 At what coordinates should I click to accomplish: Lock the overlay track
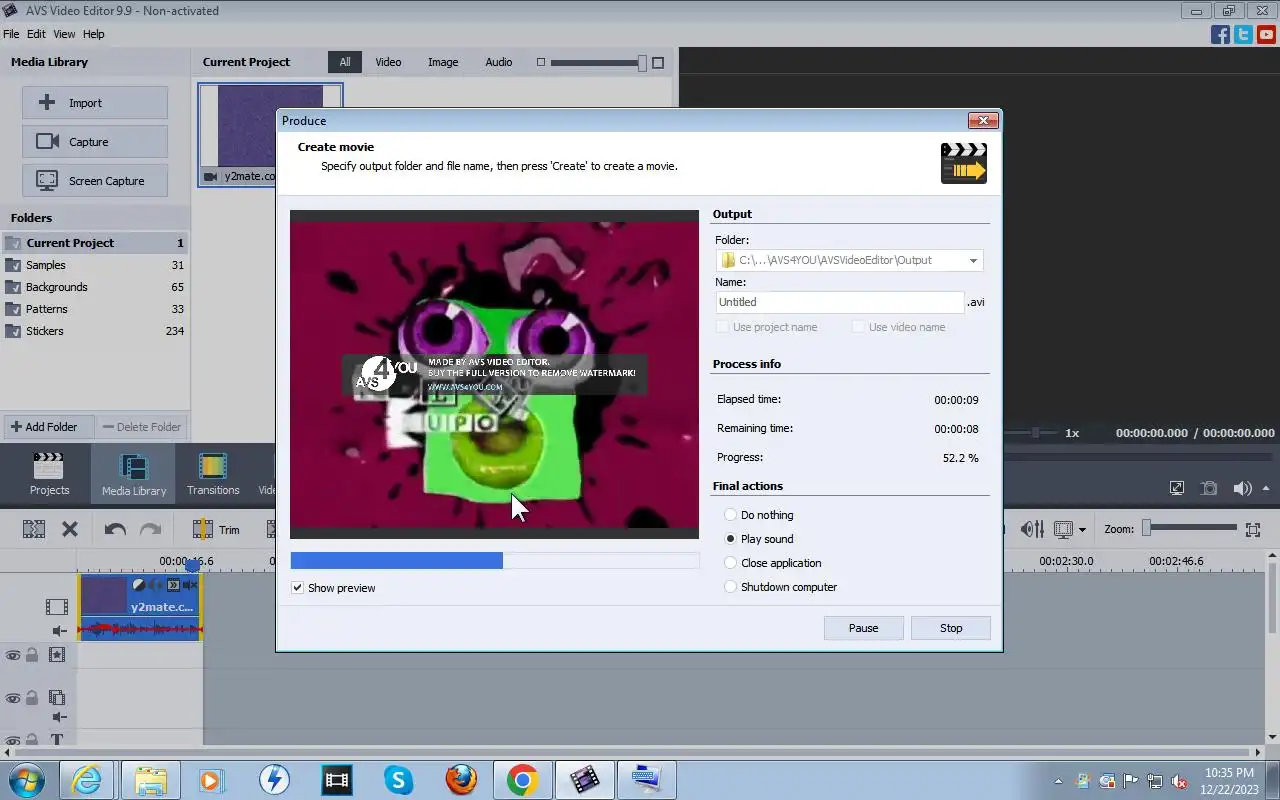32,698
